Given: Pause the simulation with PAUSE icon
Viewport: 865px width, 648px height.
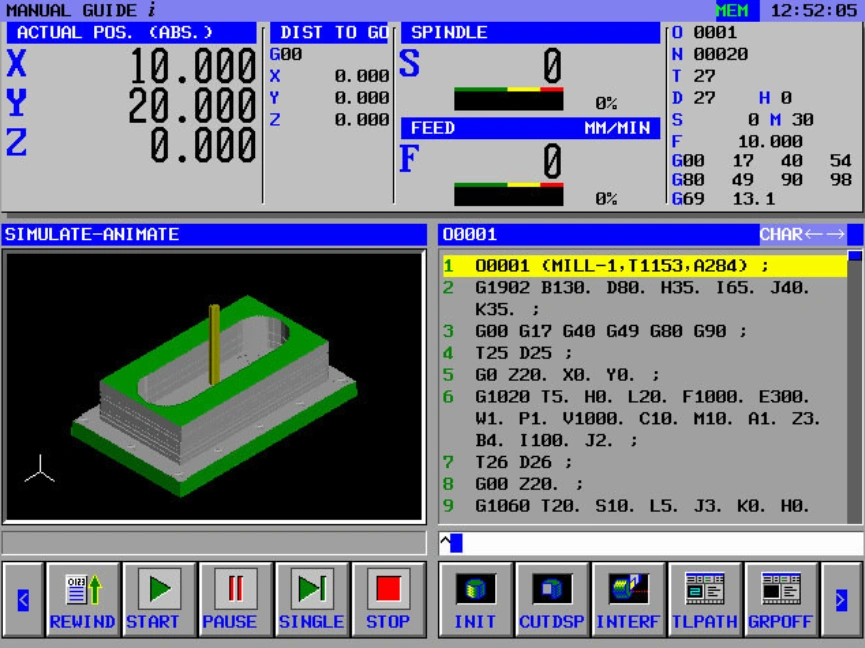Looking at the screenshot, I should 233,597.
